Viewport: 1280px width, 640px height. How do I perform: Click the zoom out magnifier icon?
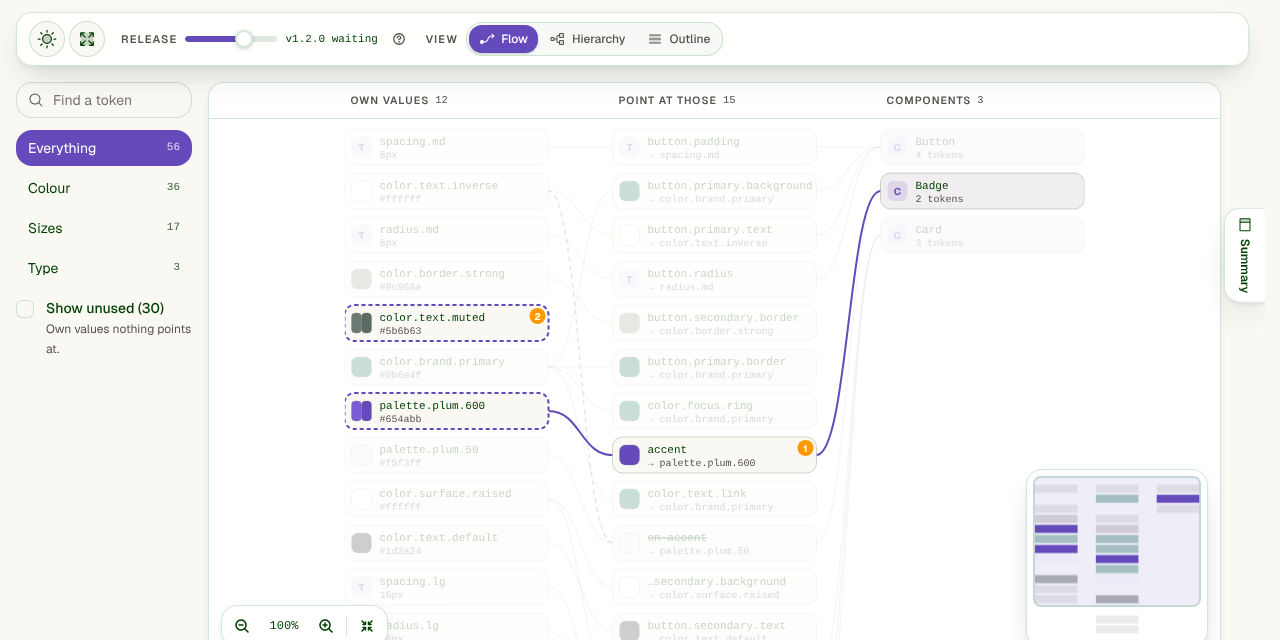pos(242,626)
